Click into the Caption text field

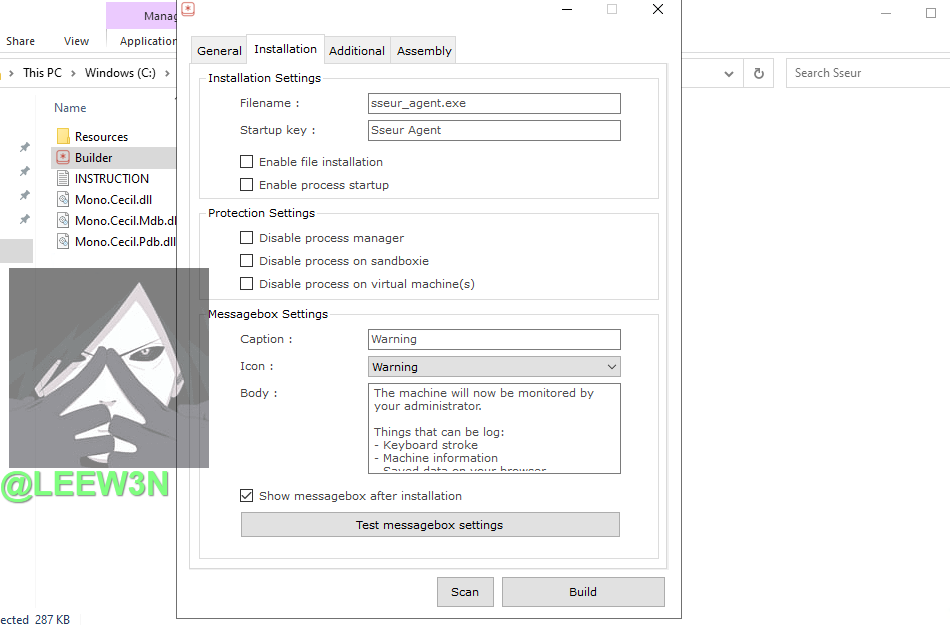[494, 339]
